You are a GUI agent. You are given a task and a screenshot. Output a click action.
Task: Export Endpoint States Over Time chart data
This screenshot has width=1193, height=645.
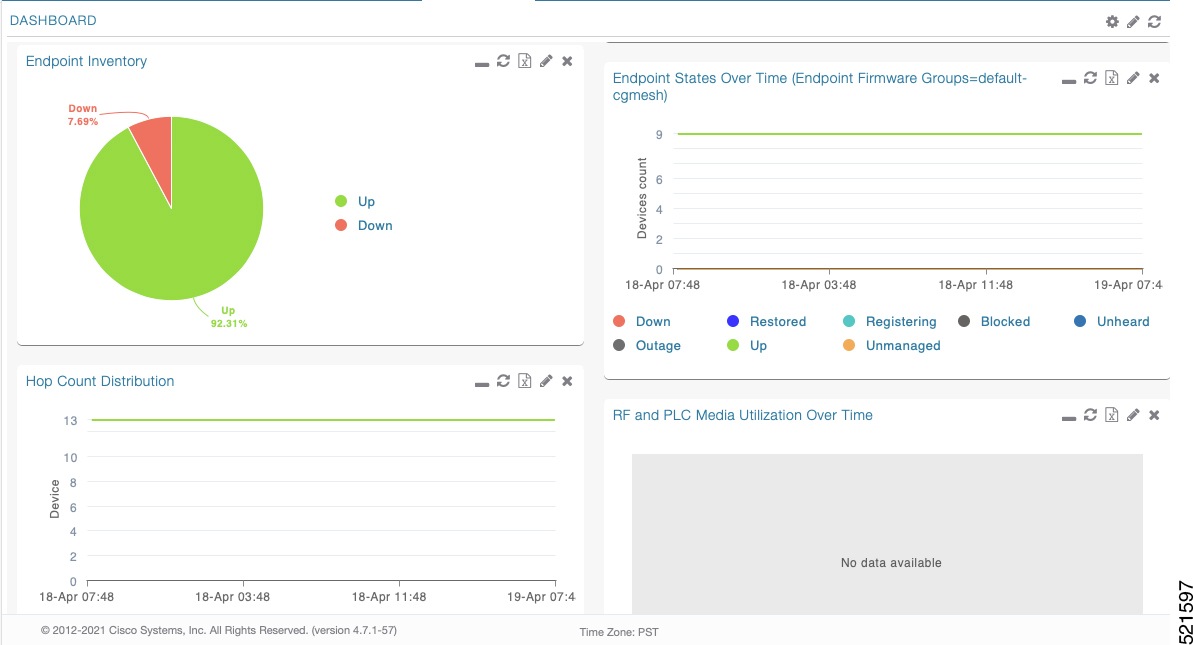pyautogui.click(x=1111, y=77)
